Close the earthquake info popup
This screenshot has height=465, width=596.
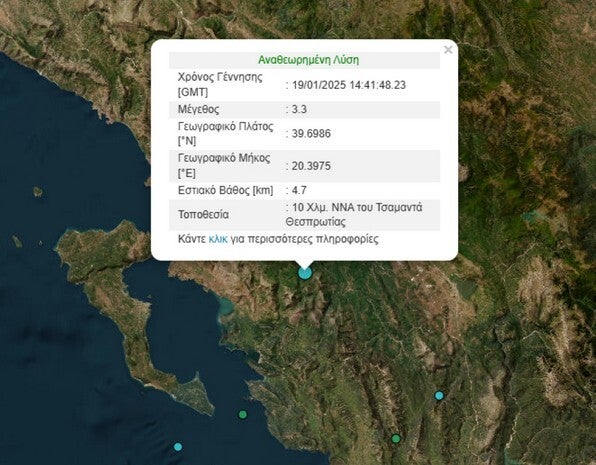tap(448, 50)
